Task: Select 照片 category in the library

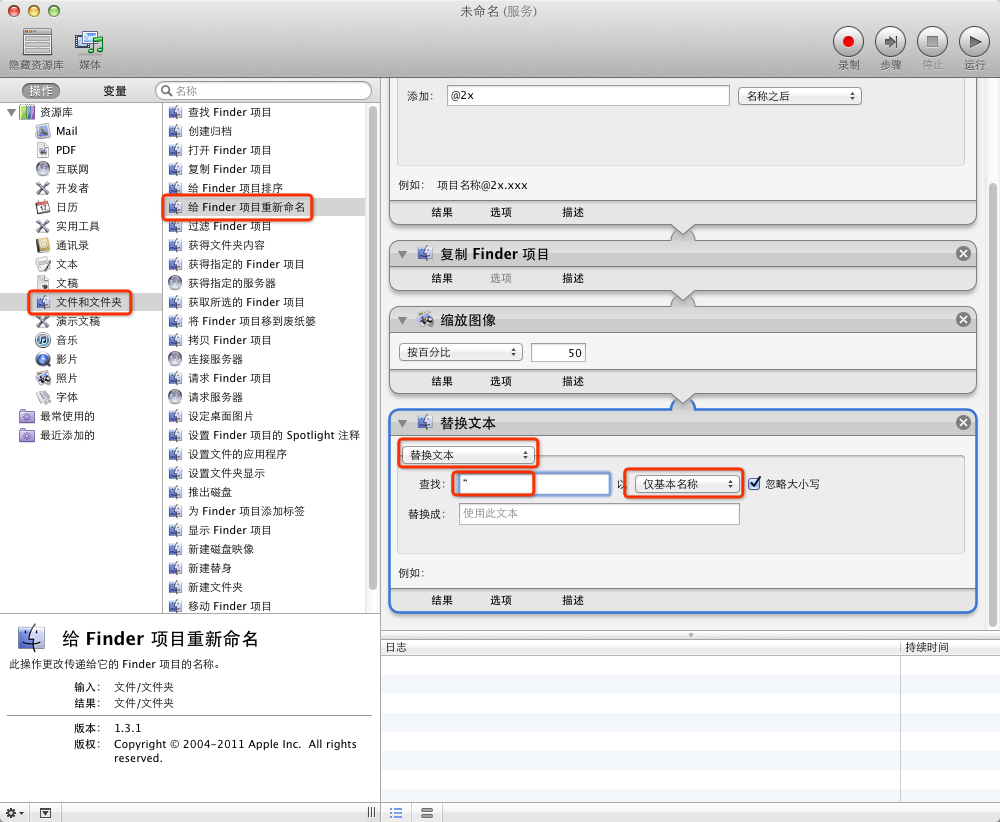Action: [x=66, y=378]
